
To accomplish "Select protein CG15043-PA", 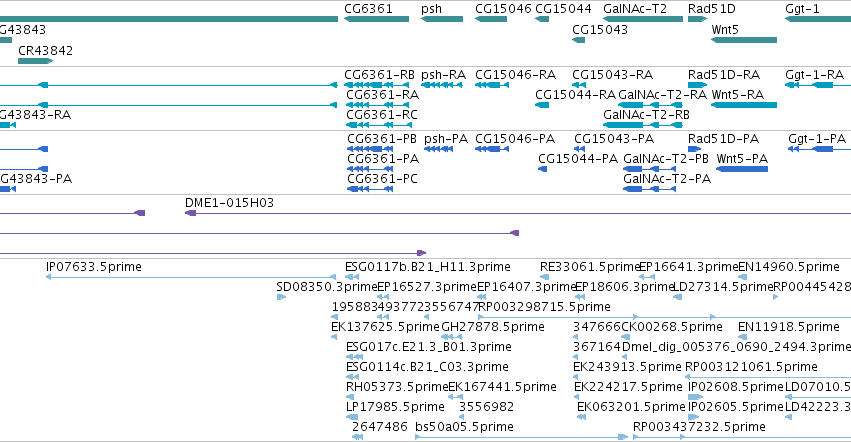I will (580, 149).
